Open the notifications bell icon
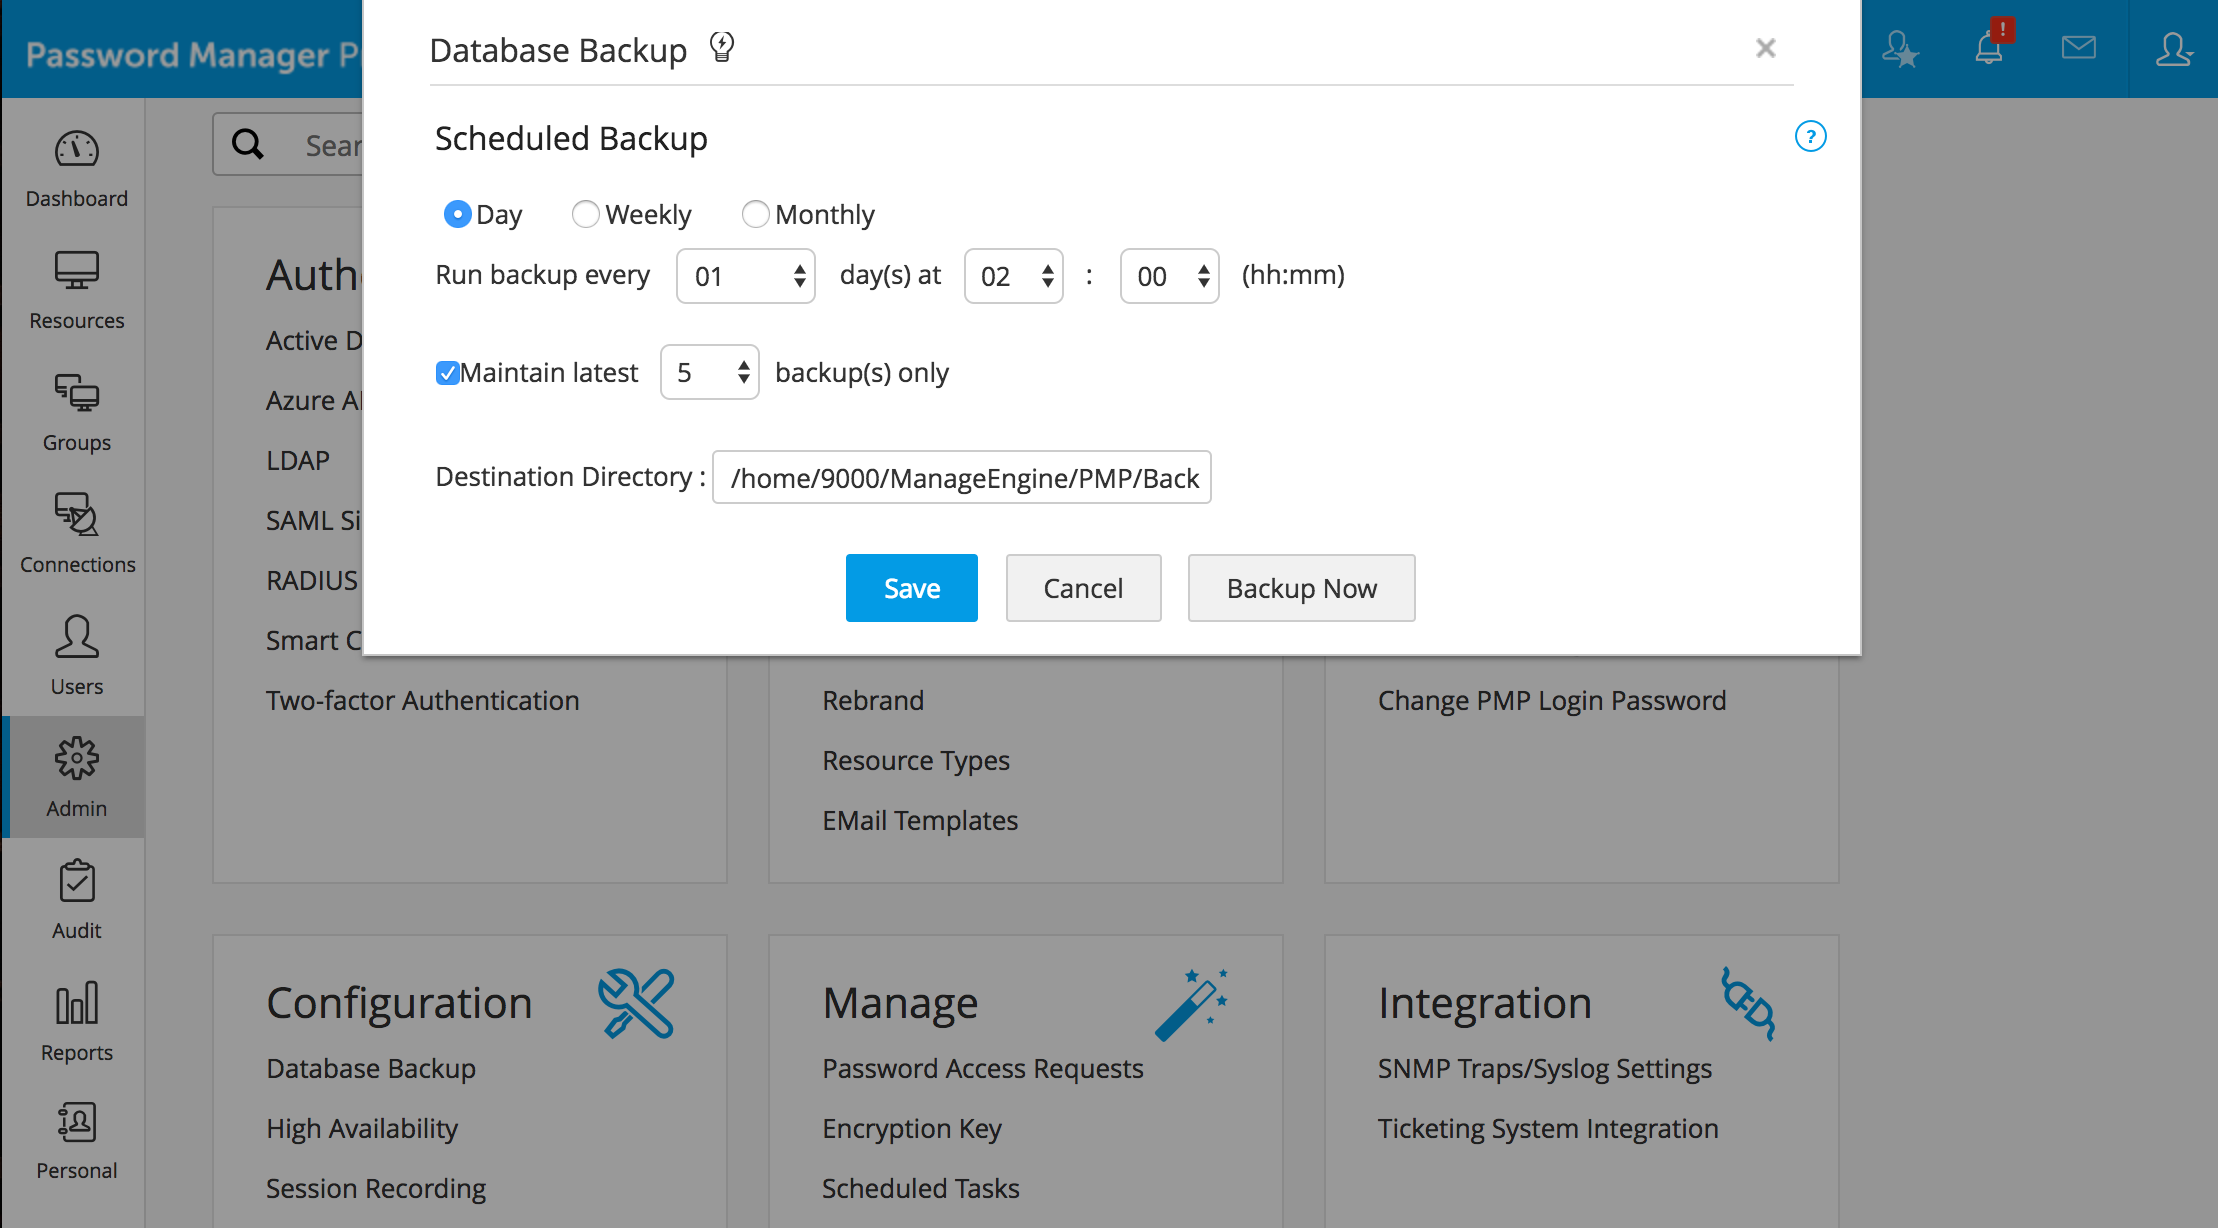 (1989, 48)
